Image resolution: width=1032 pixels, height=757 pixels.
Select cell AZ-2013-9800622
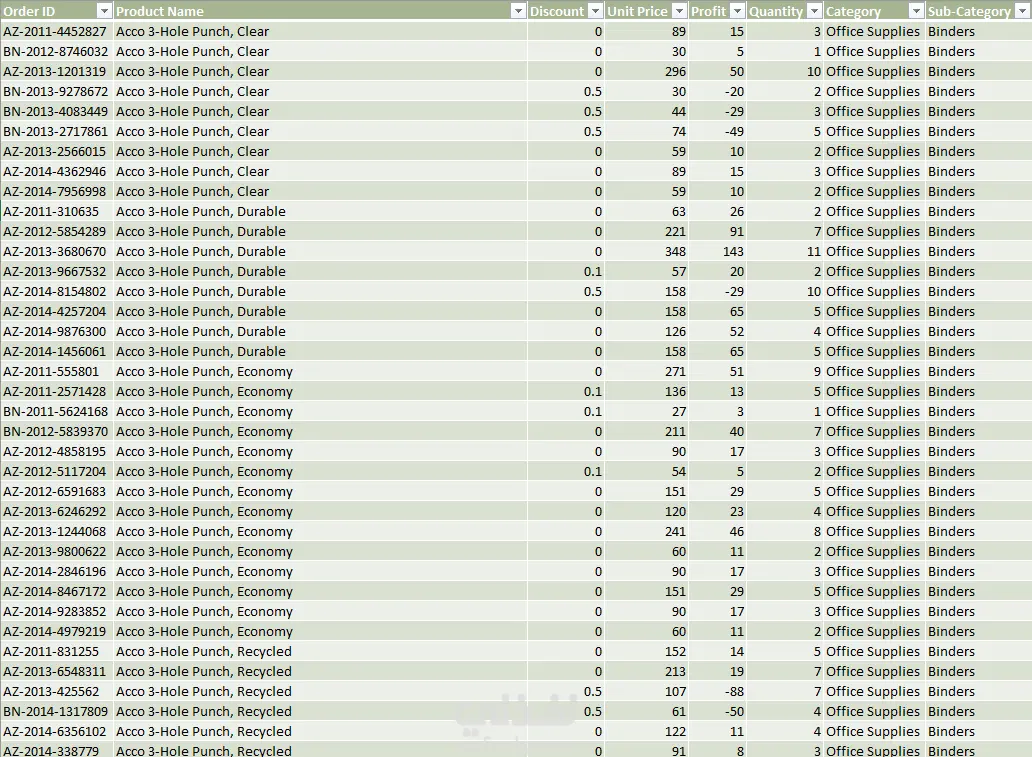click(x=55, y=552)
